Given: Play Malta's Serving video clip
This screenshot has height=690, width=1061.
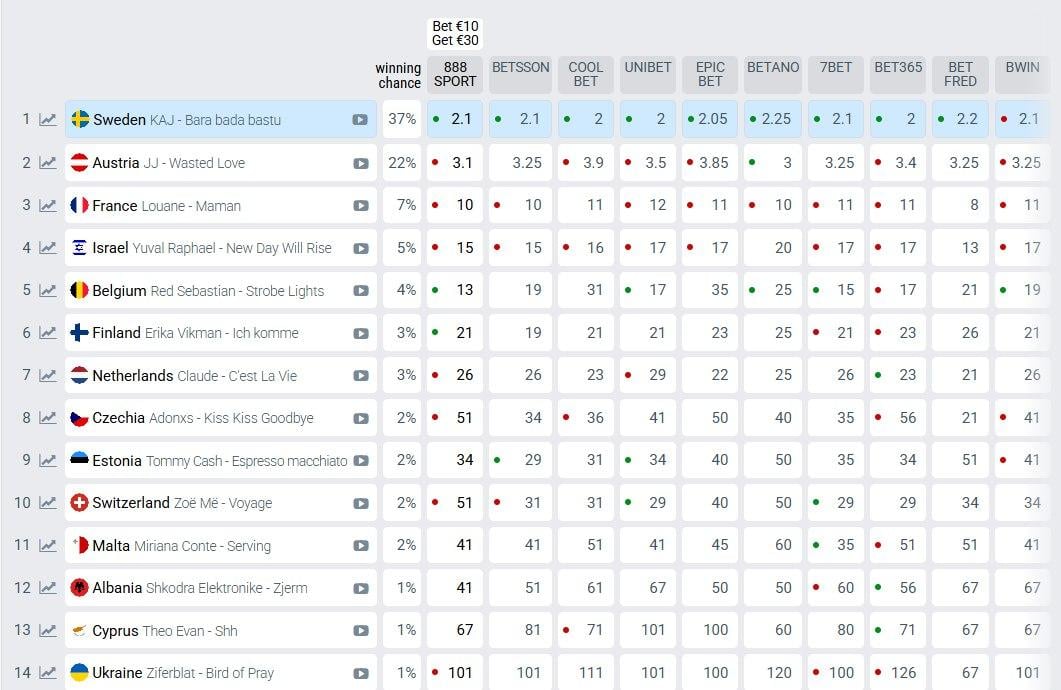Looking at the screenshot, I should (x=361, y=546).
